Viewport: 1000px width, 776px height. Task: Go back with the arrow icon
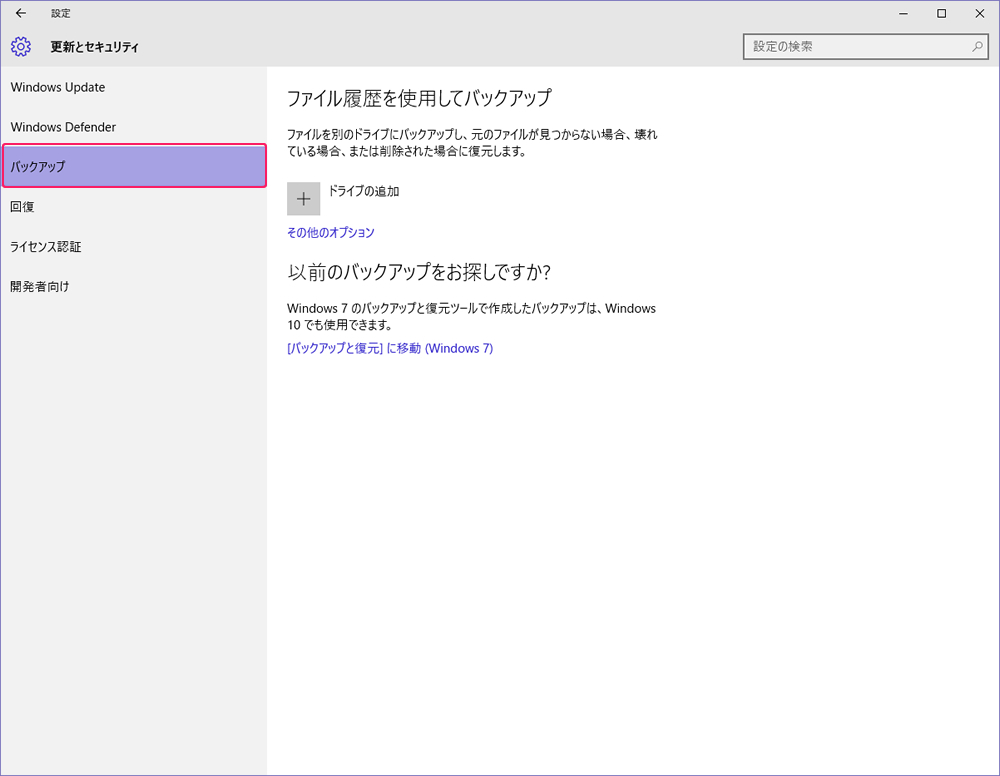coord(20,13)
